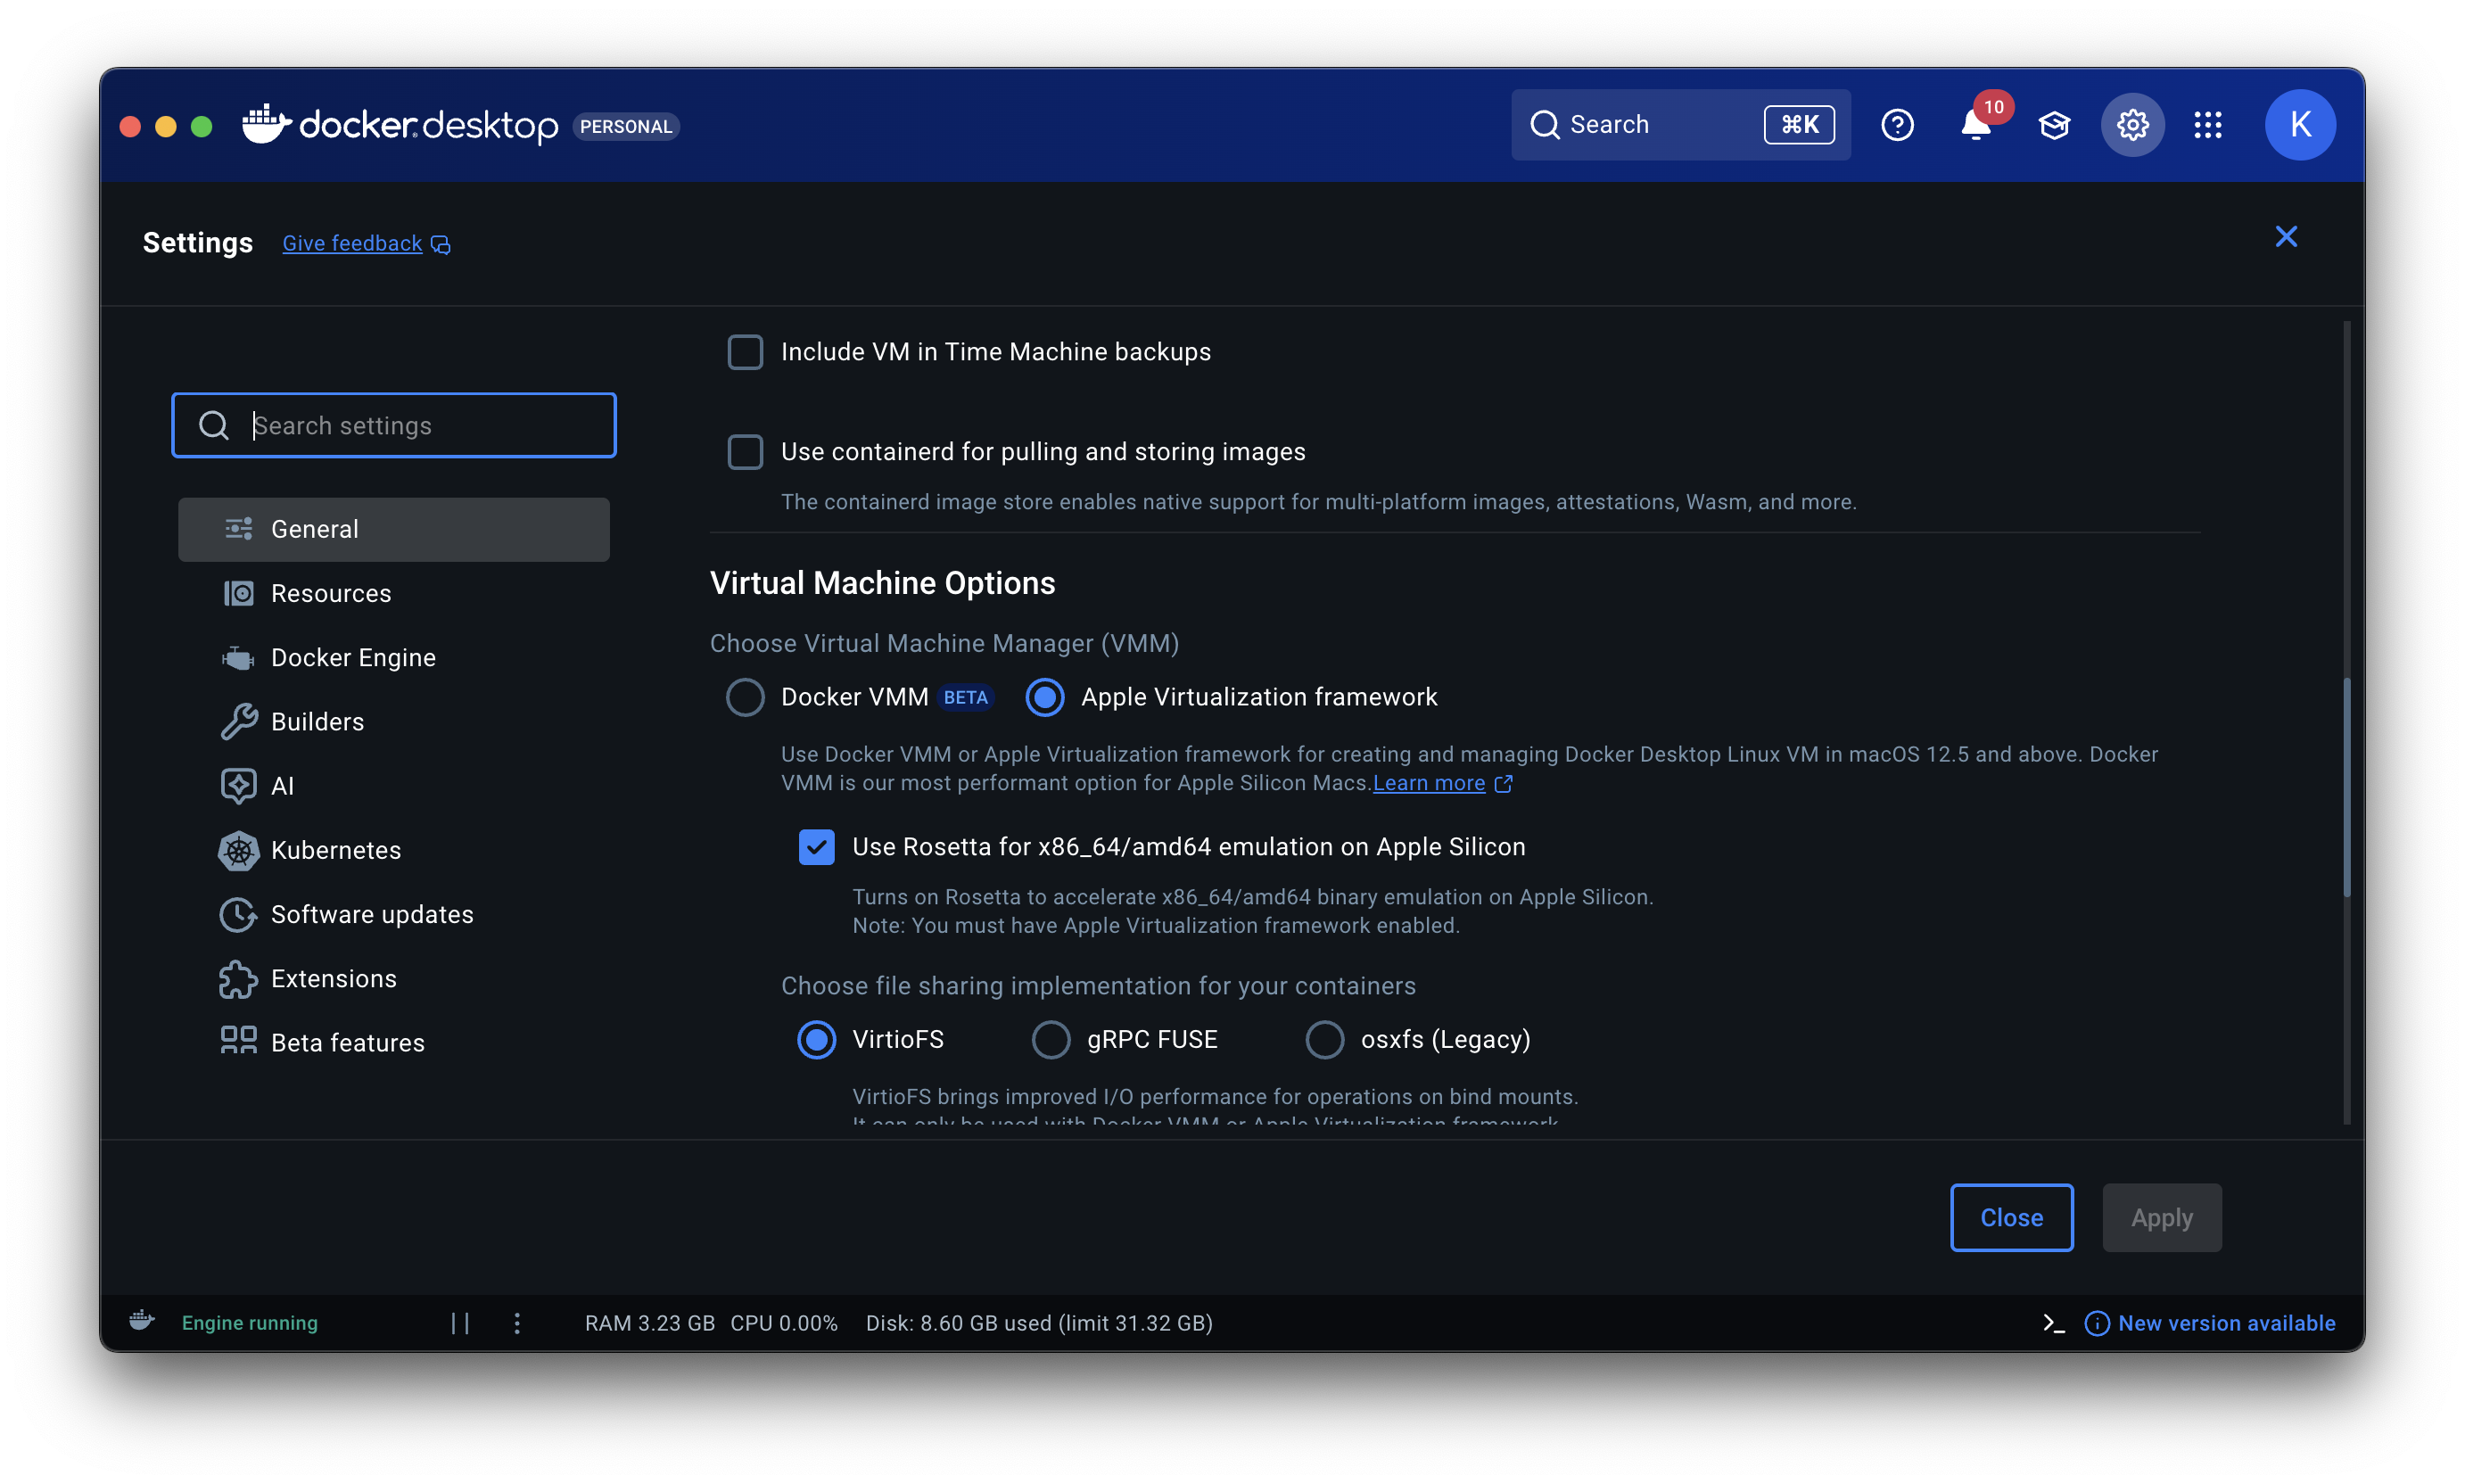Open the three-dot engine menu in status bar
This screenshot has width=2465, height=1484.
[517, 1323]
